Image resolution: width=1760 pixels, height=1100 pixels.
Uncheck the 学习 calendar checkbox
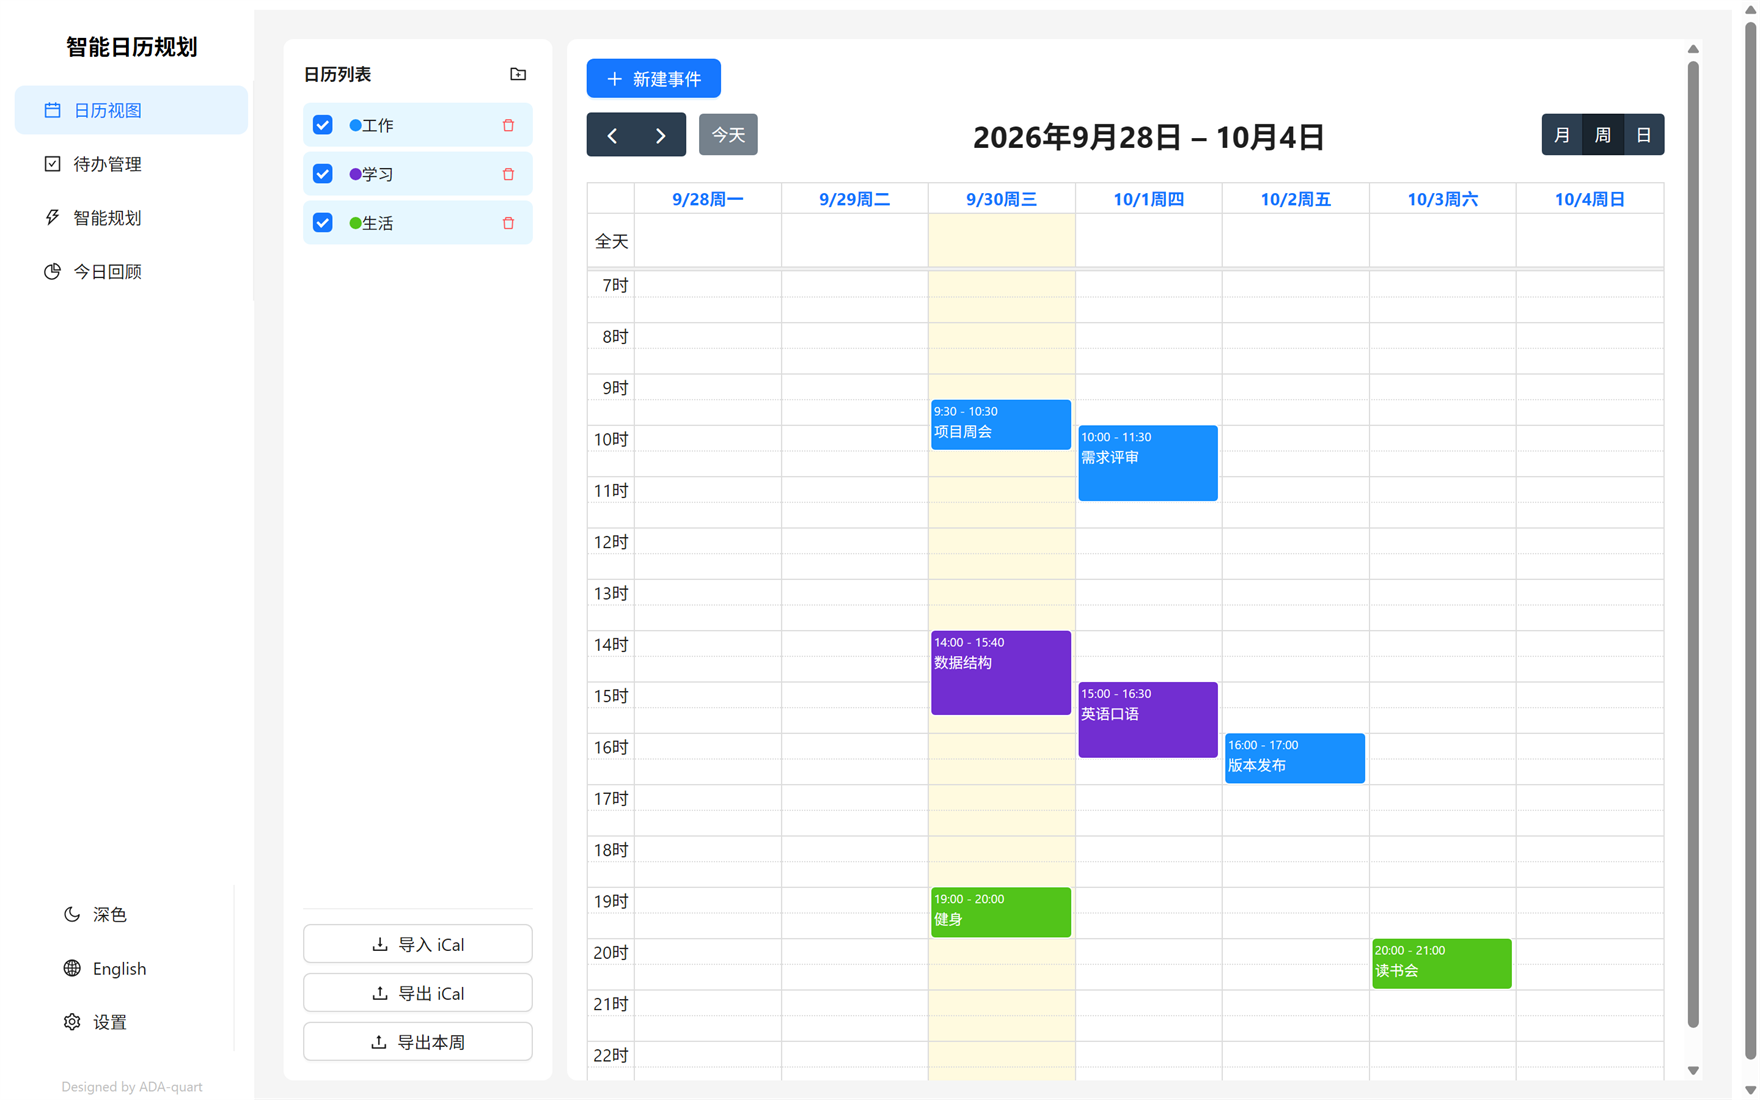[x=322, y=174]
